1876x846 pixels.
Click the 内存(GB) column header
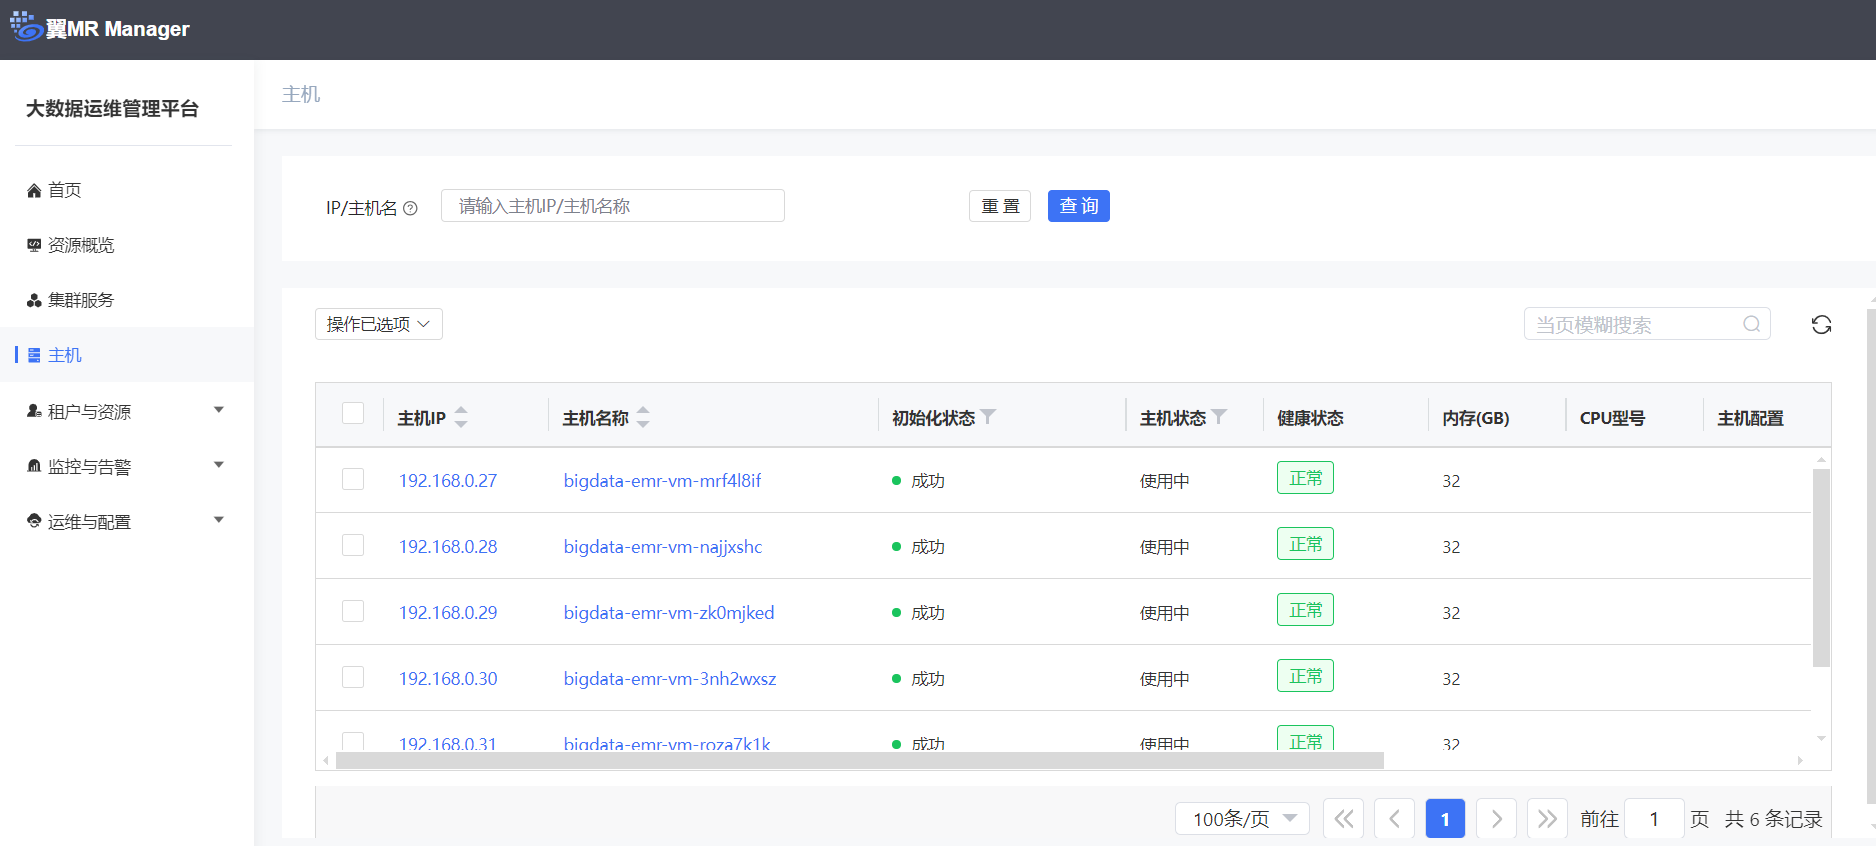coord(1476,418)
